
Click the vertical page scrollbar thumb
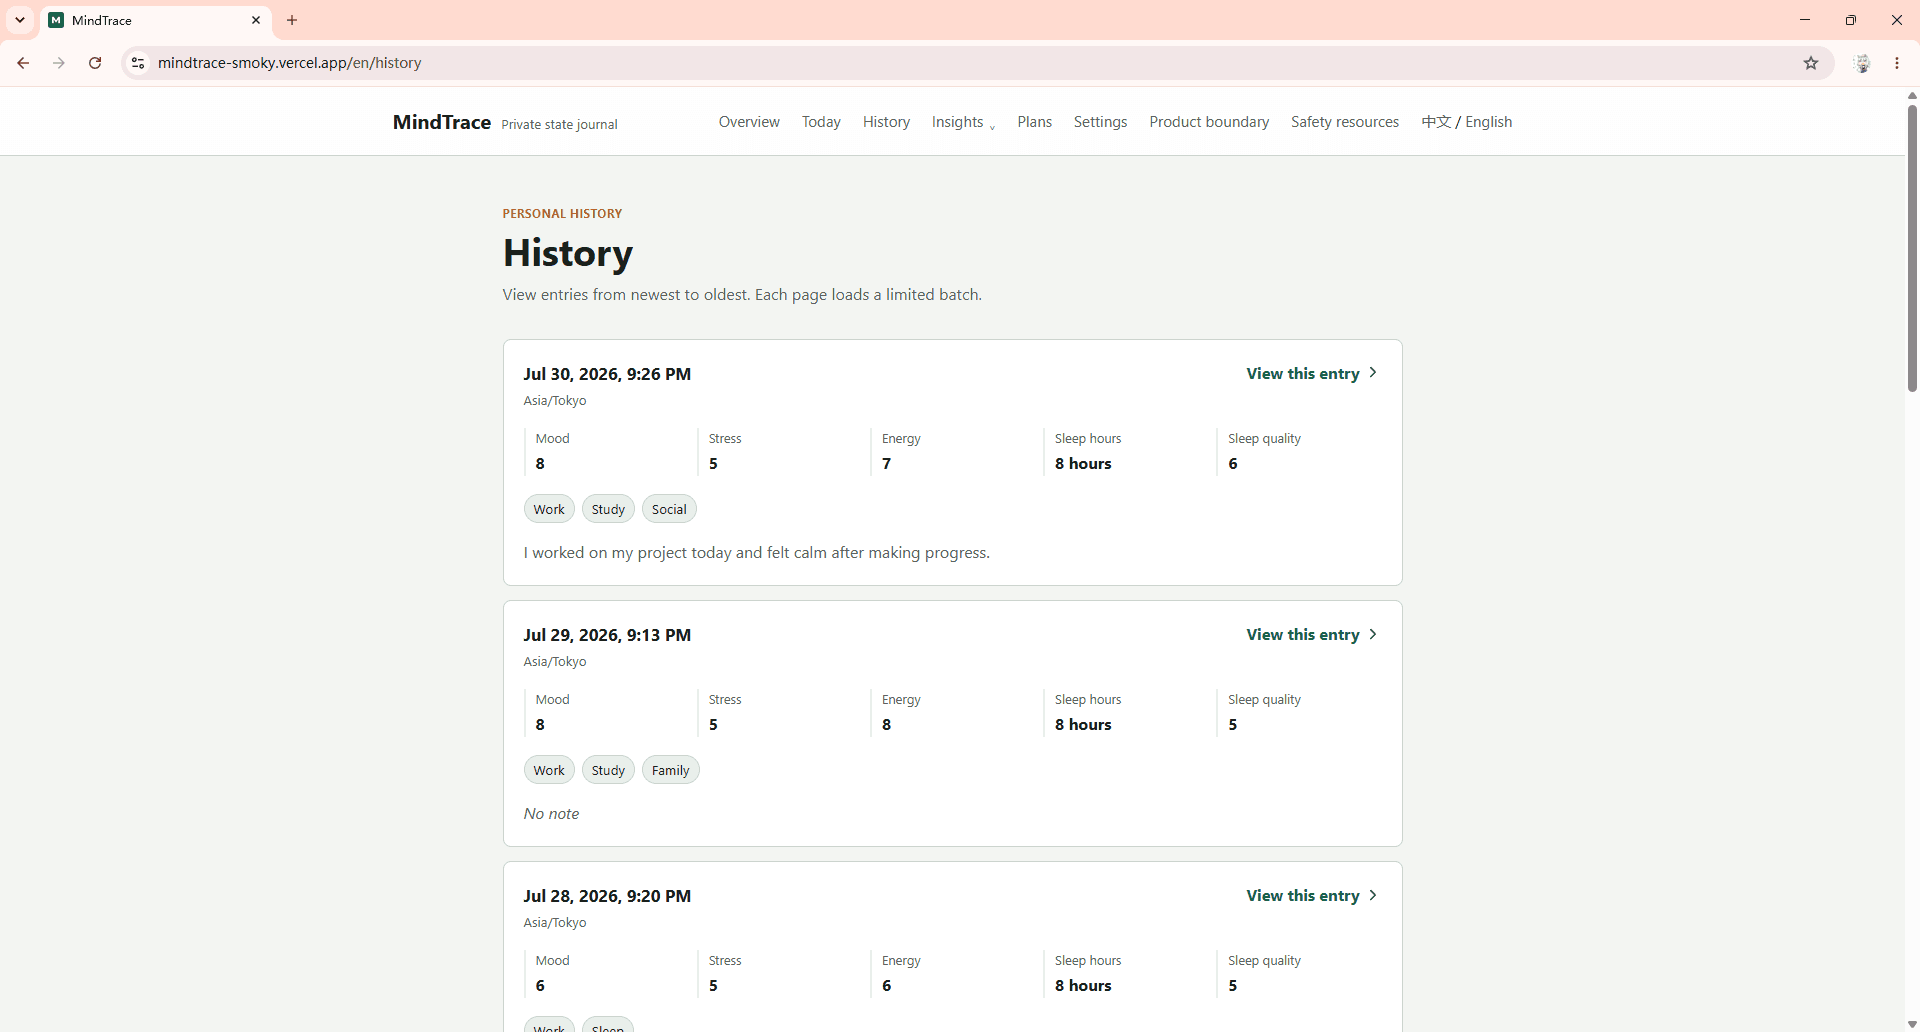click(1912, 247)
